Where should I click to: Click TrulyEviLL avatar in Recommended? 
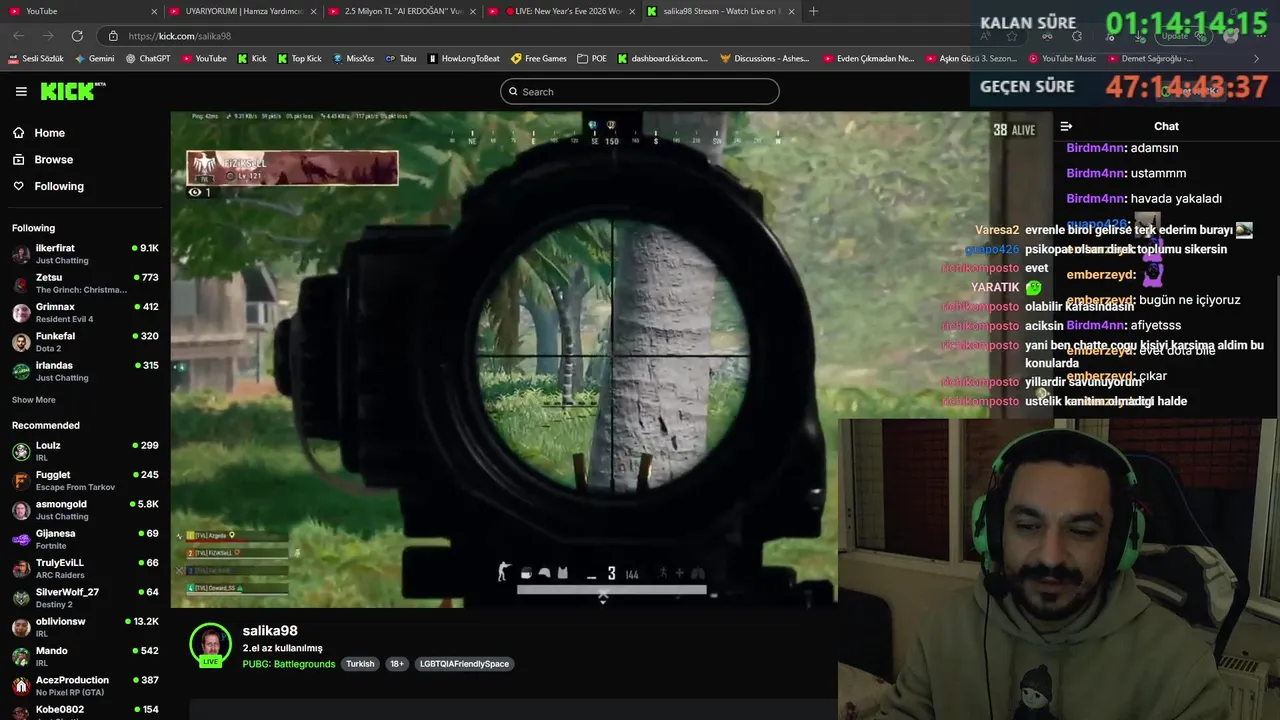pos(21,569)
